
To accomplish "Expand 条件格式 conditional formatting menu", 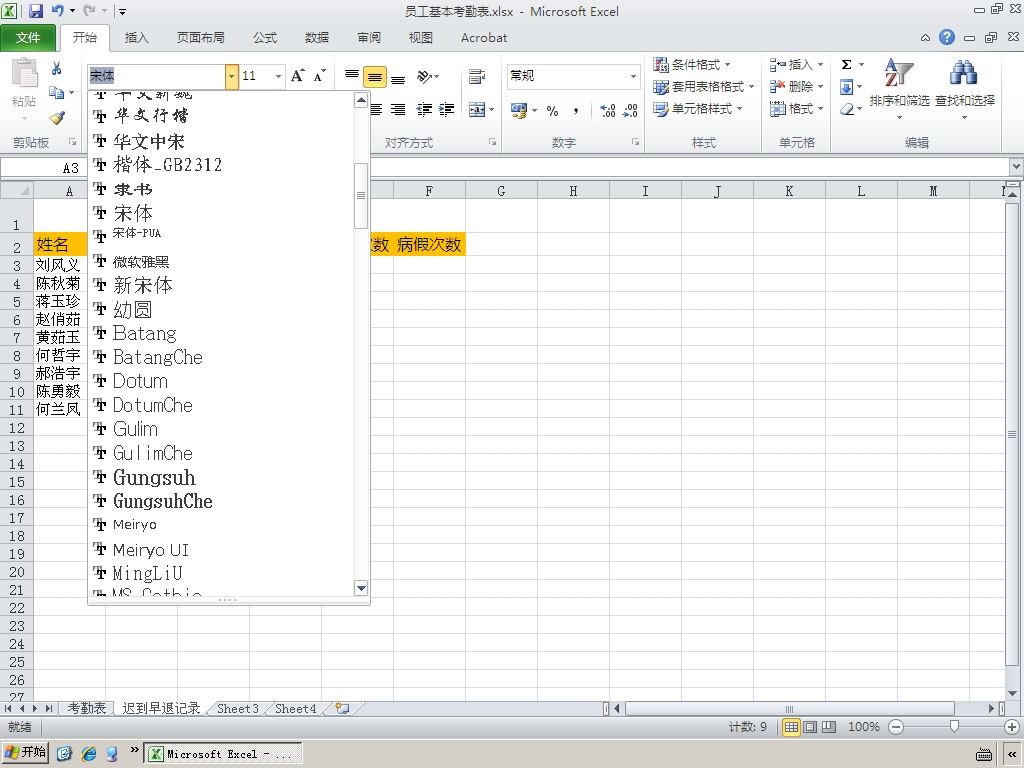I will [692, 65].
